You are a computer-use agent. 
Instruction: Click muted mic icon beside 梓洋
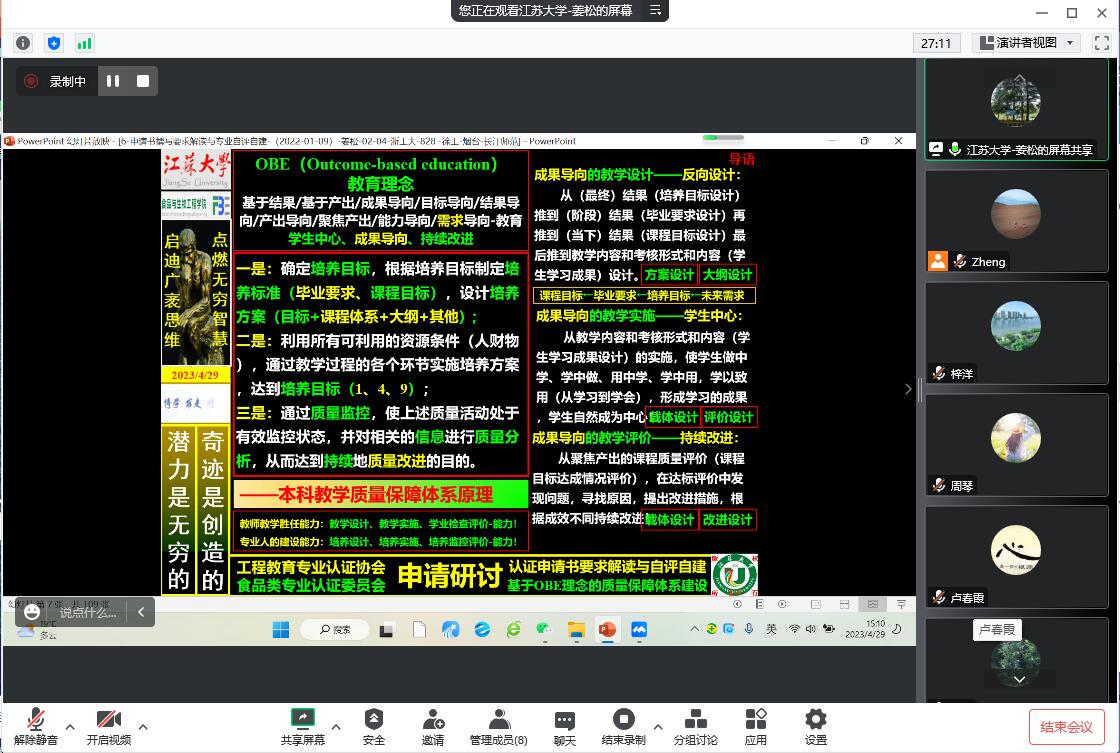pos(939,373)
